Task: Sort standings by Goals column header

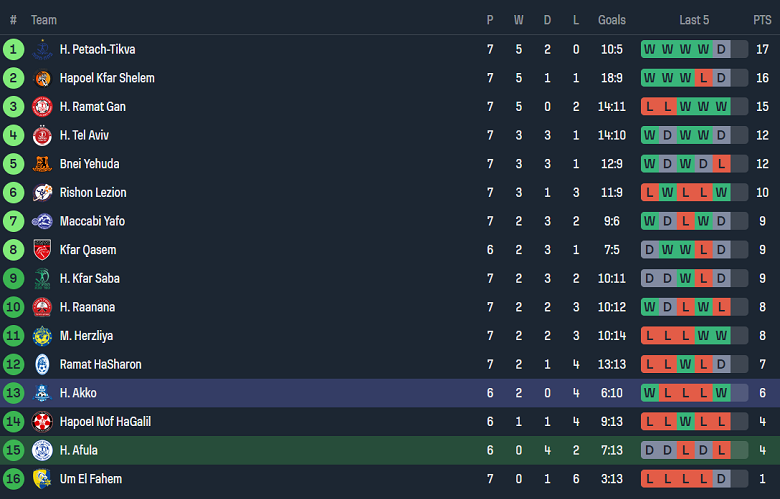Action: 612,20
